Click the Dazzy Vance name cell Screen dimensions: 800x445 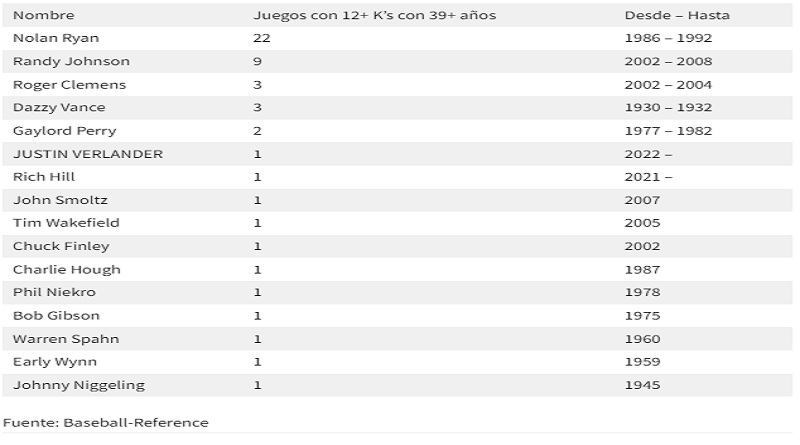(x=59, y=108)
